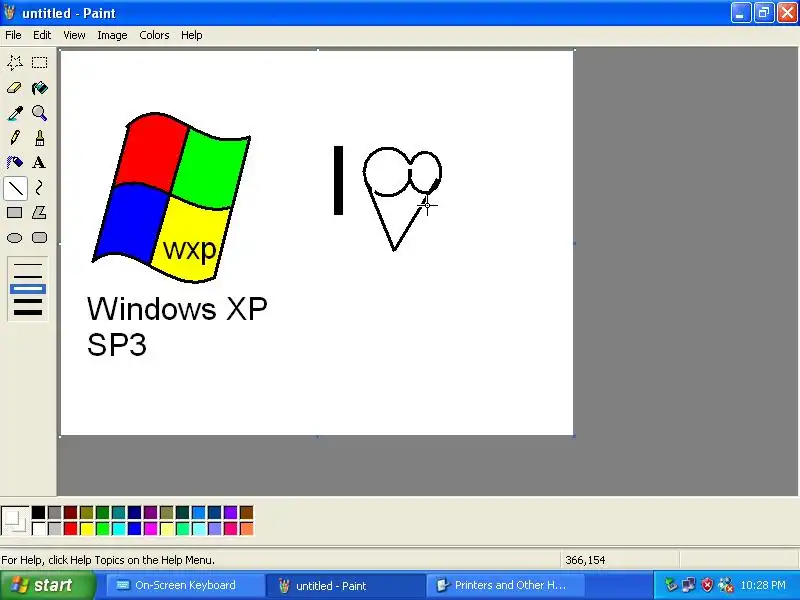Select the purple color swatch
This screenshot has width=800, height=600.
click(x=151, y=512)
